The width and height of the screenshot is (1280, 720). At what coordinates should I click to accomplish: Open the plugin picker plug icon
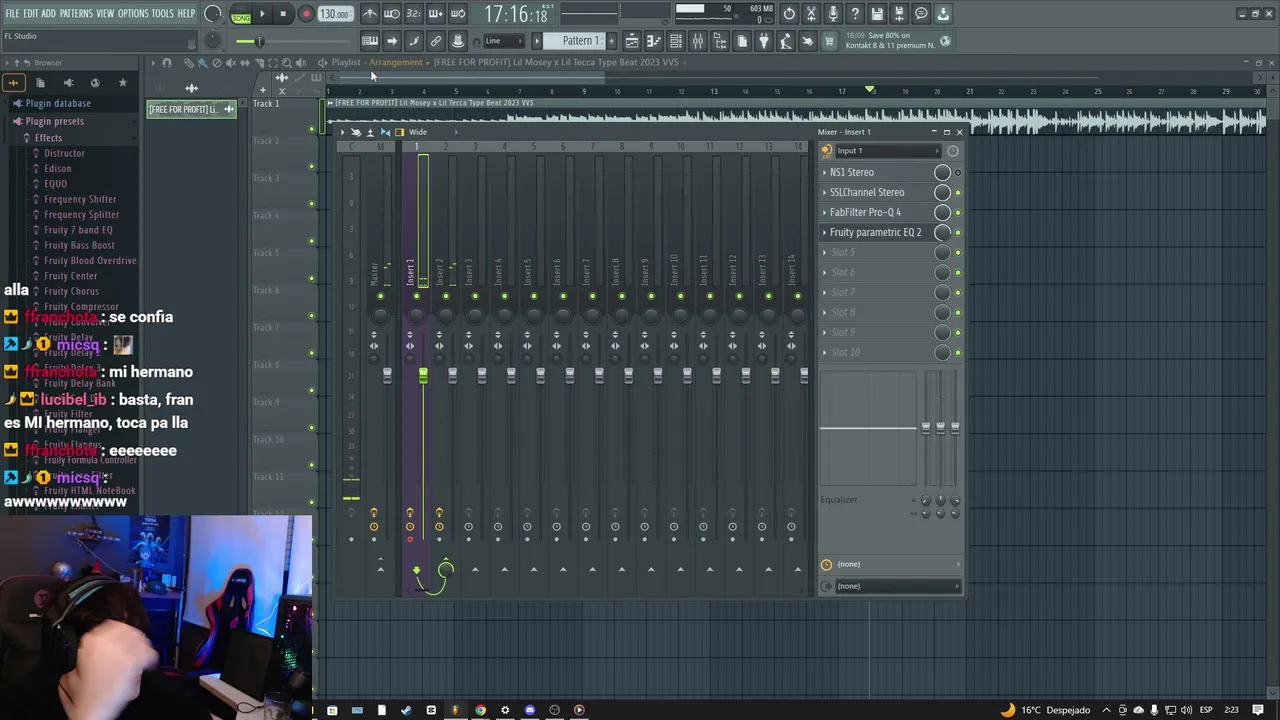[x=764, y=41]
